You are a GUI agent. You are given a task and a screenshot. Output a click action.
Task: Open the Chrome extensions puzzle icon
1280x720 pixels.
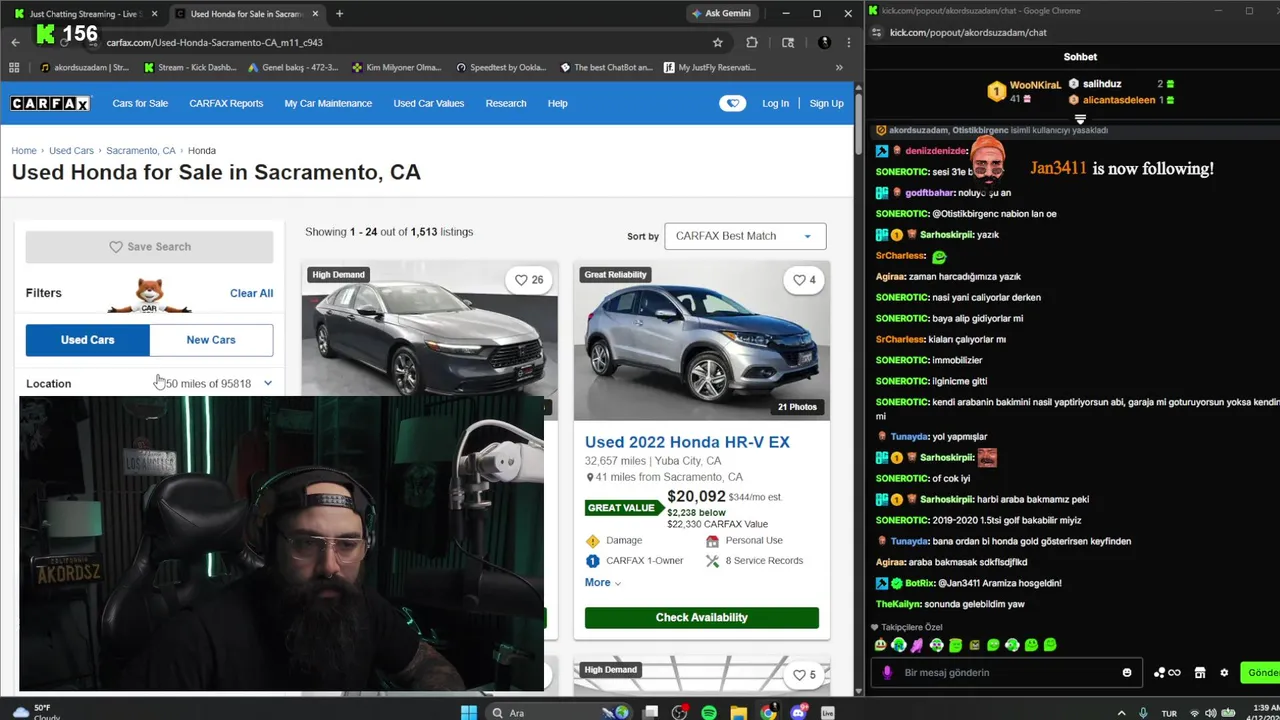(752, 43)
